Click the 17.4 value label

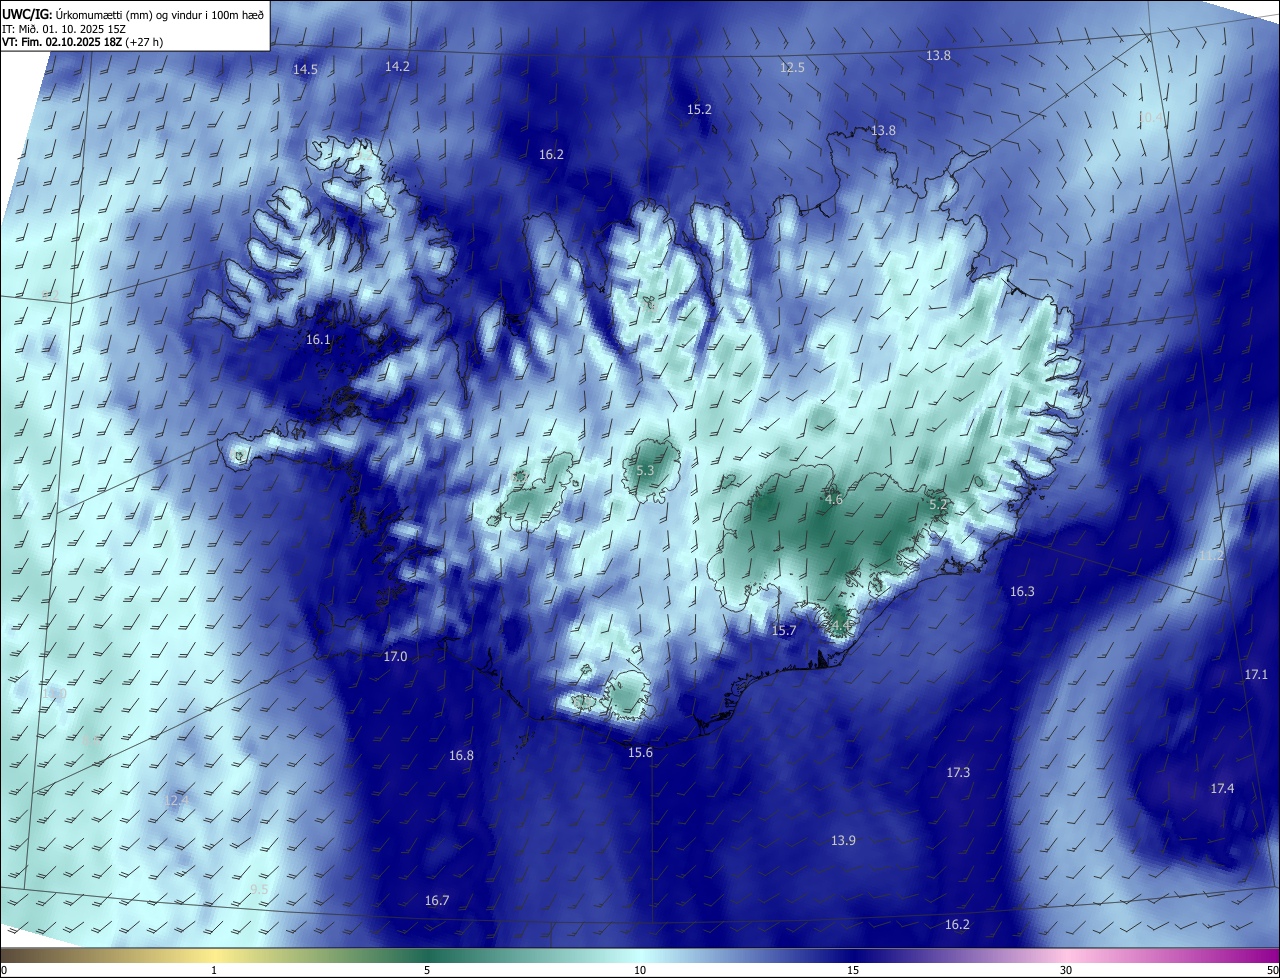(1222, 789)
